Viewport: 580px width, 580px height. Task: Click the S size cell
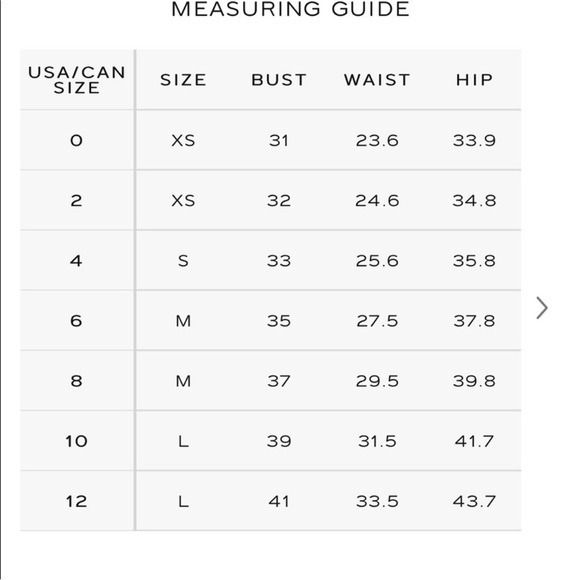183,261
